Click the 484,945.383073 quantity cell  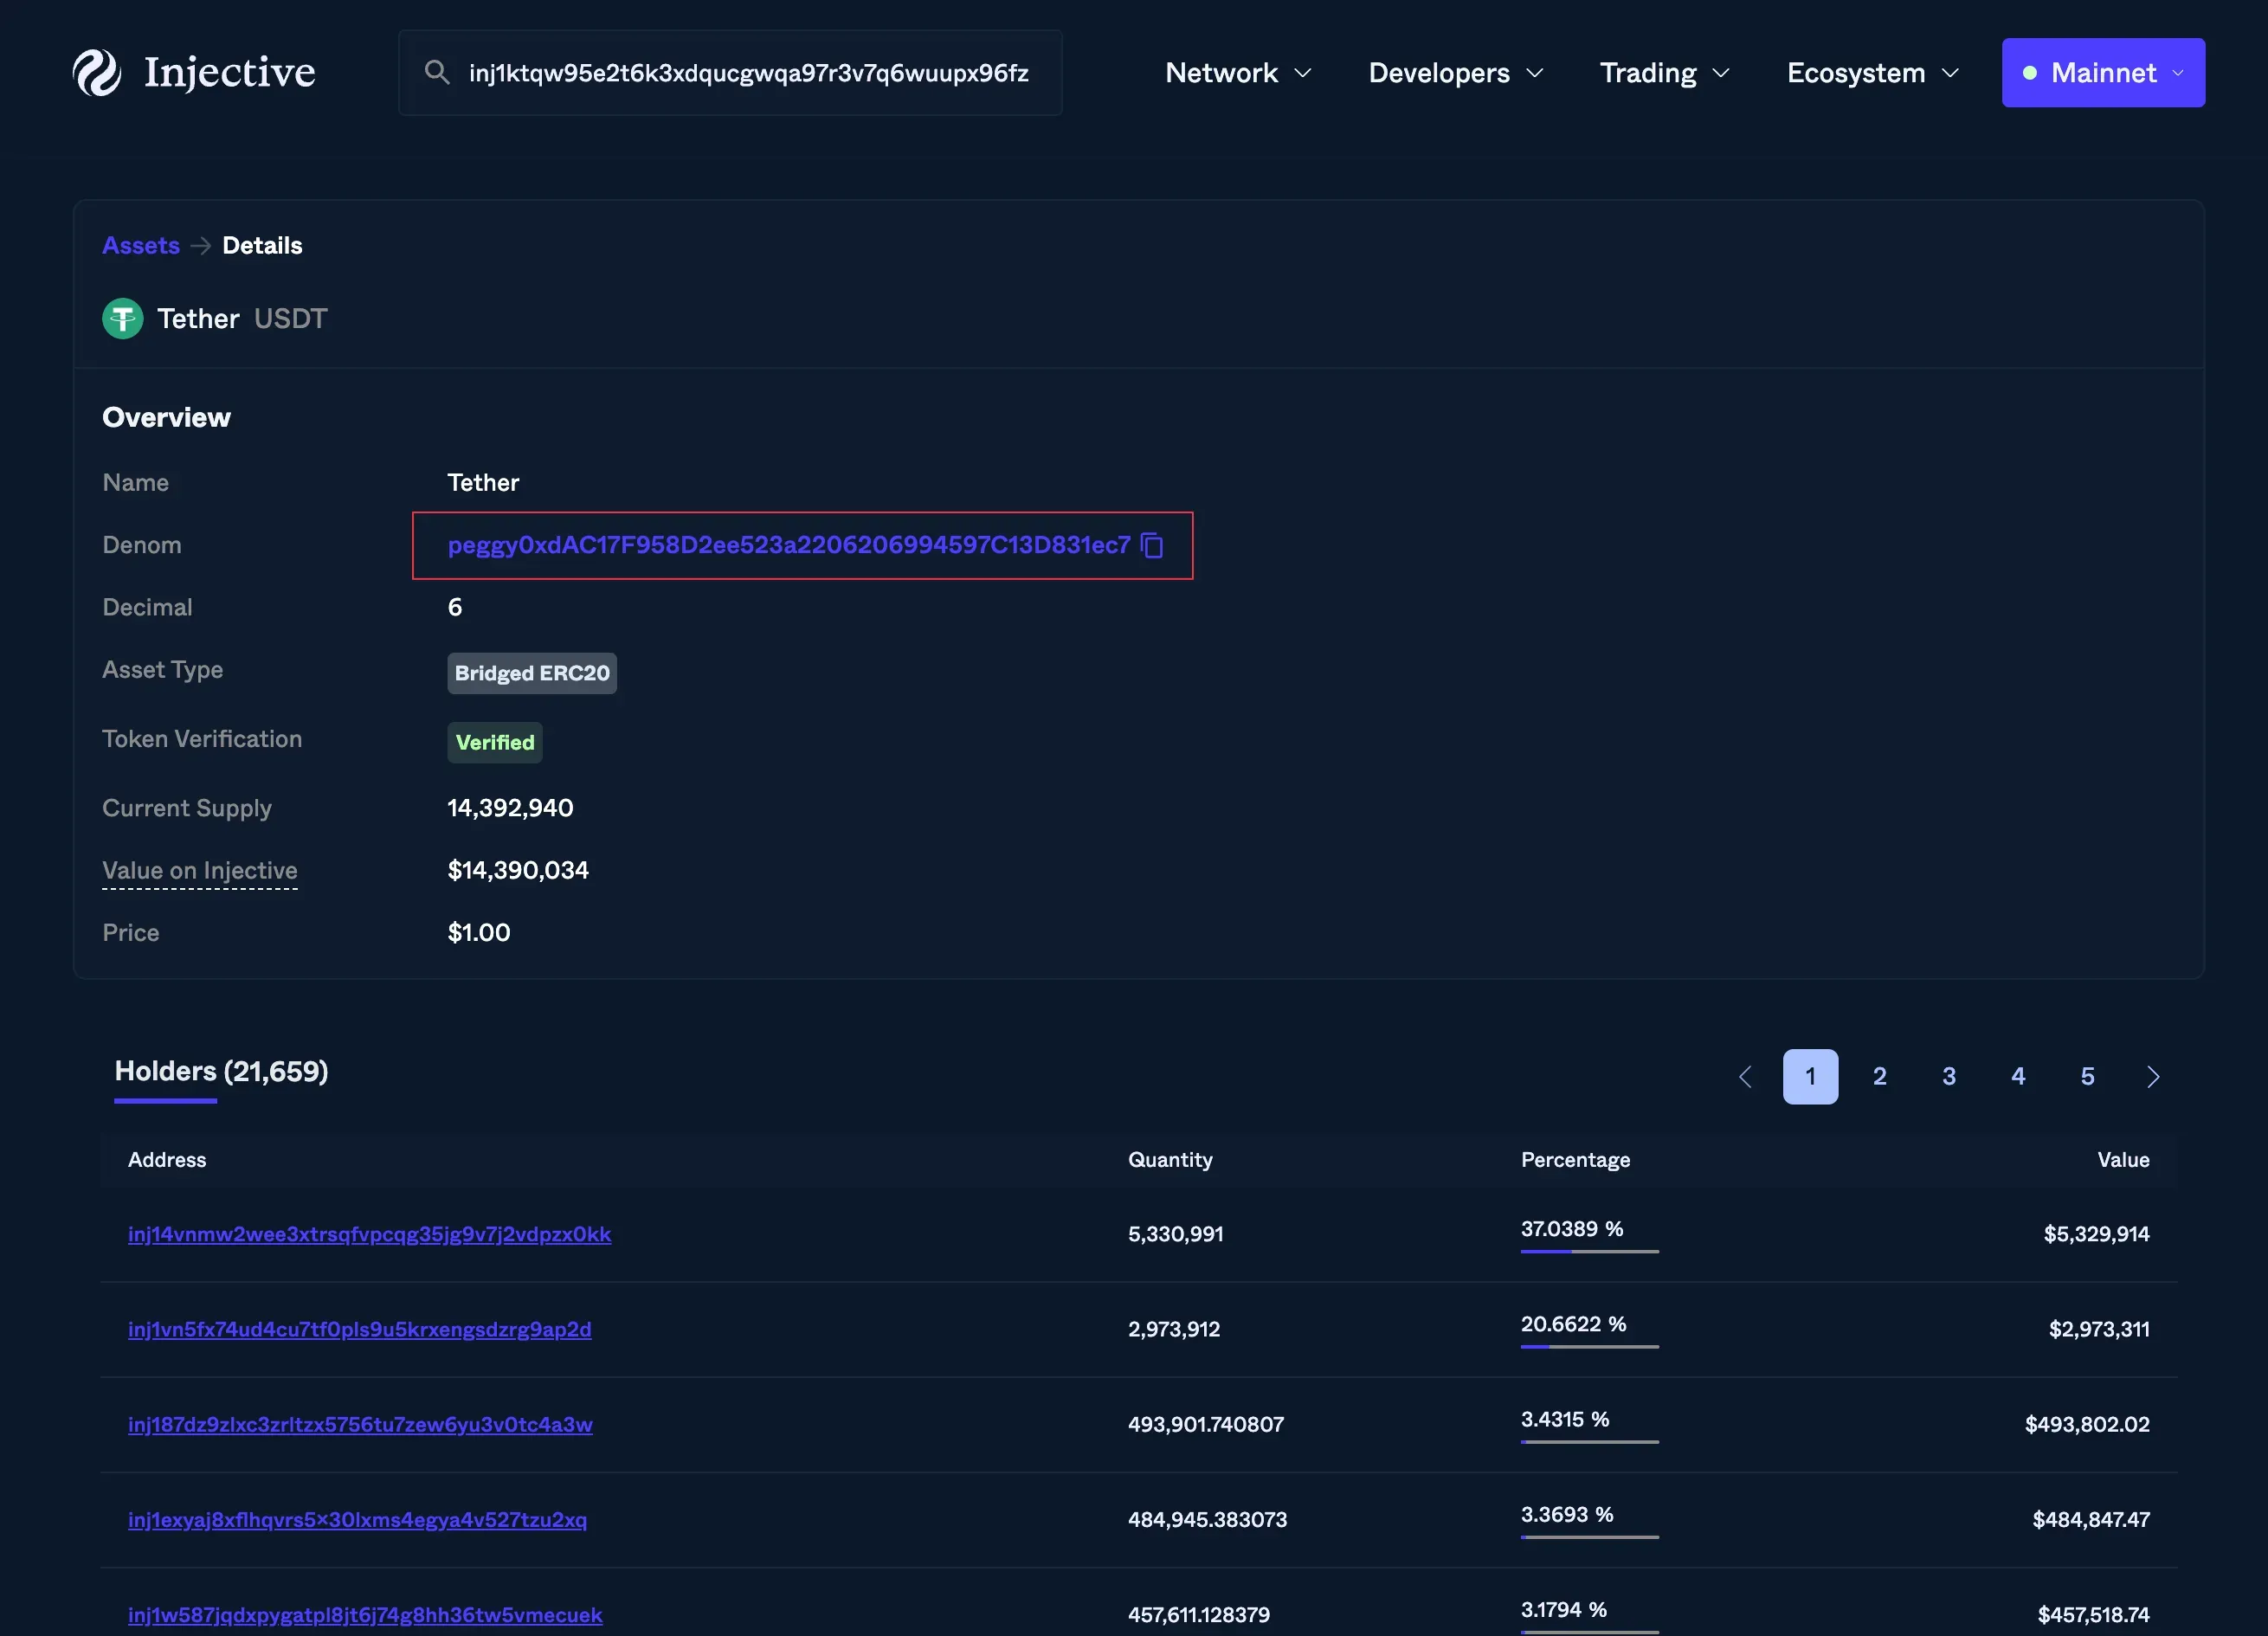[1208, 1519]
